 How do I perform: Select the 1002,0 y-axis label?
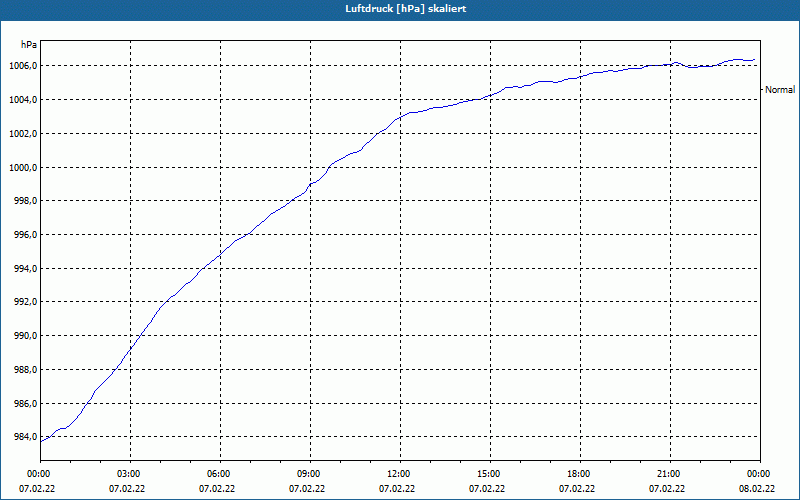tap(23, 134)
